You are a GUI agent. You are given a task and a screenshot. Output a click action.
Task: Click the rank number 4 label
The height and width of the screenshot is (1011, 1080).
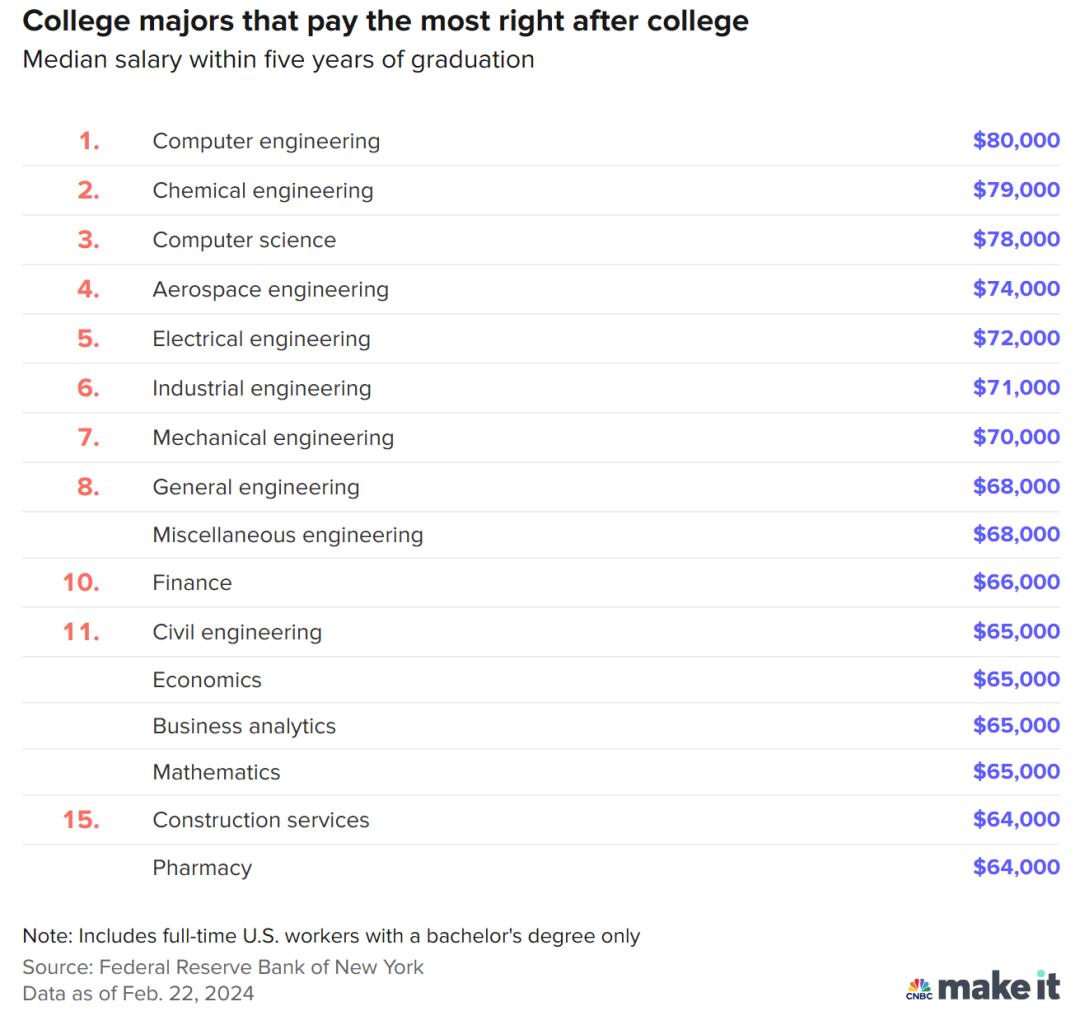[x=88, y=289]
